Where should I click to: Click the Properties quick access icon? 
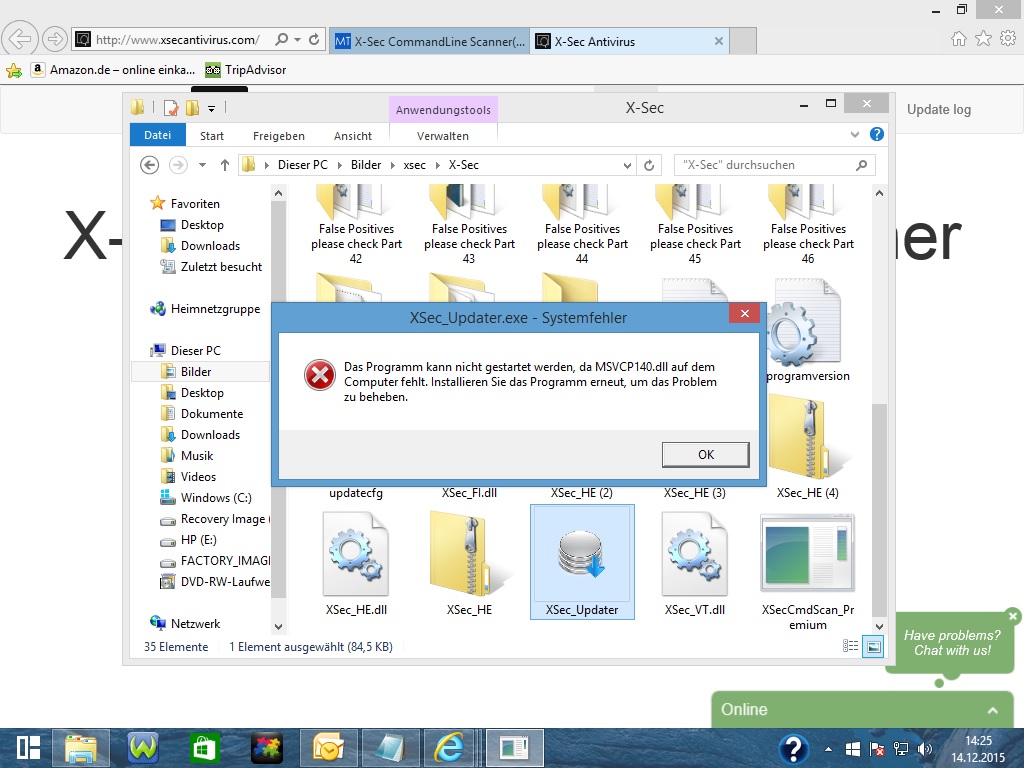(171, 108)
